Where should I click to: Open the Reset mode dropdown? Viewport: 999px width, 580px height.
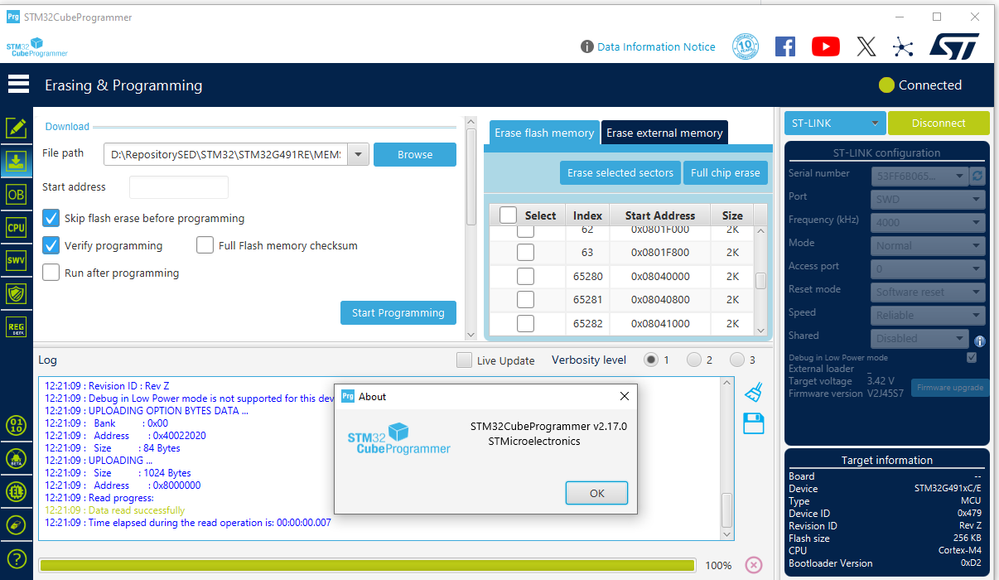point(928,292)
